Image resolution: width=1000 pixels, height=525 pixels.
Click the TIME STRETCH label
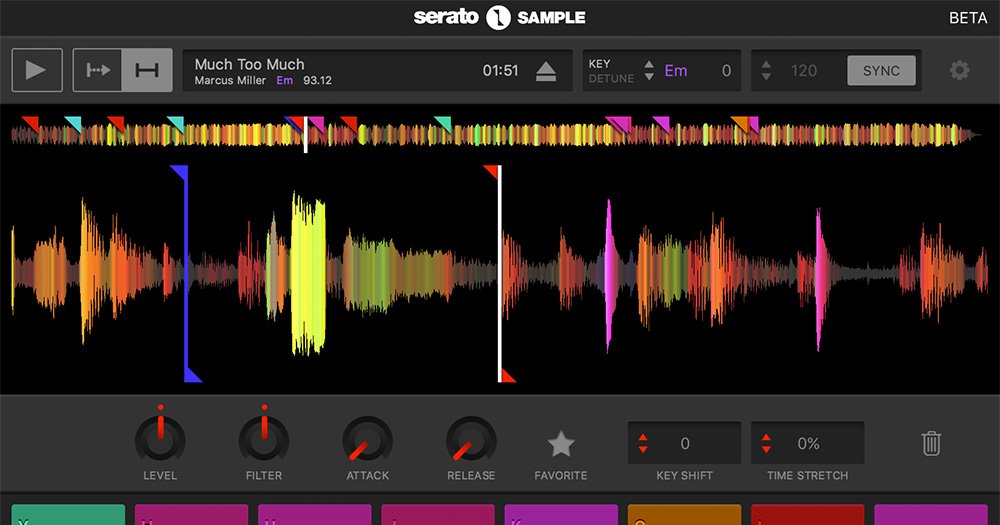[x=807, y=476]
